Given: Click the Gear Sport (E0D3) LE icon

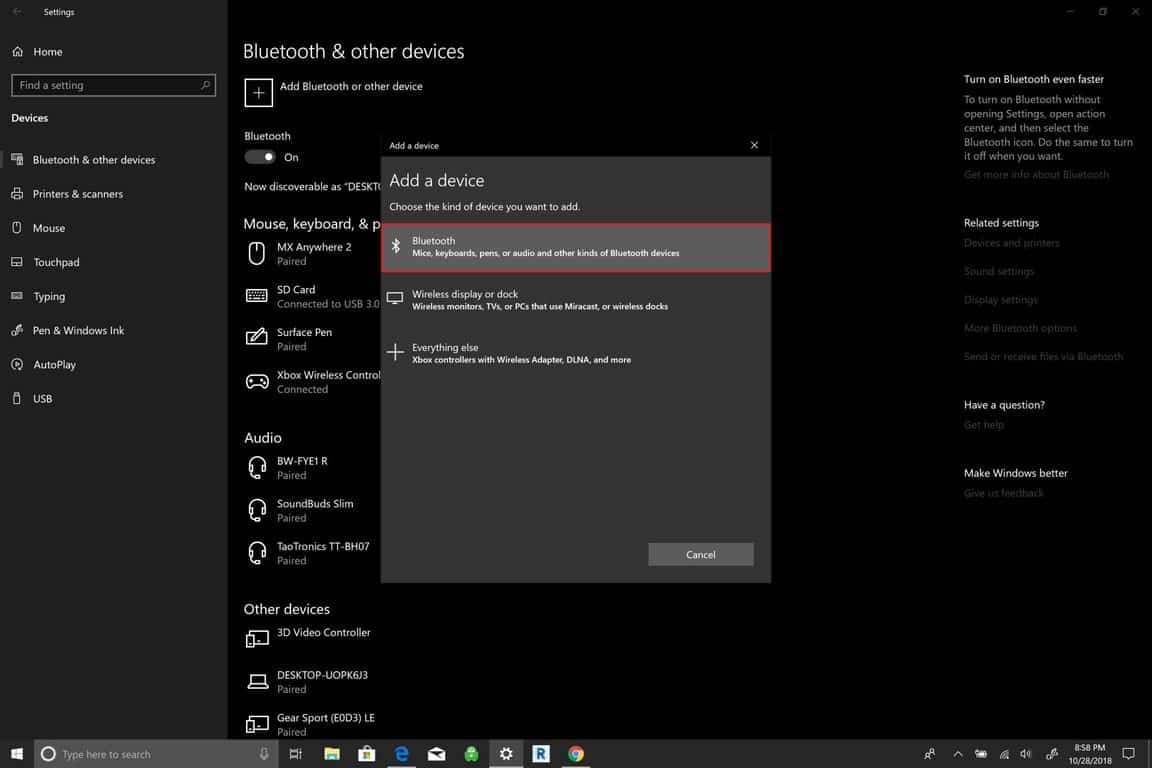Looking at the screenshot, I should click(257, 725).
